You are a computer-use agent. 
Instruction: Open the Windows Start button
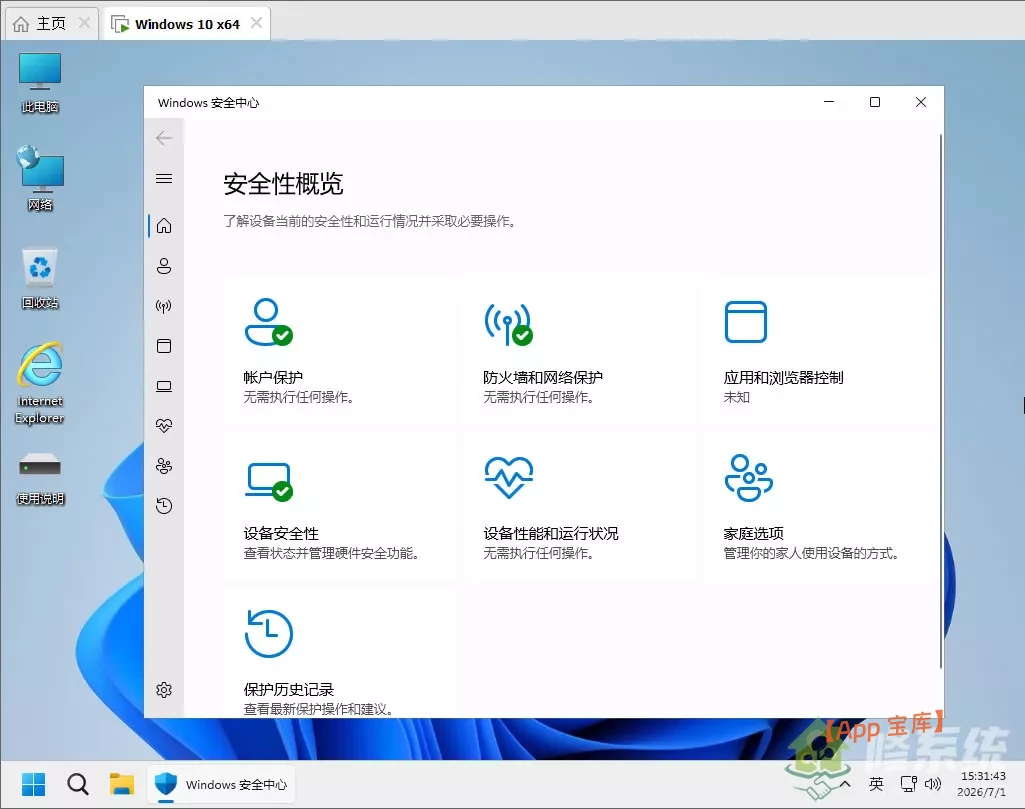(x=33, y=784)
